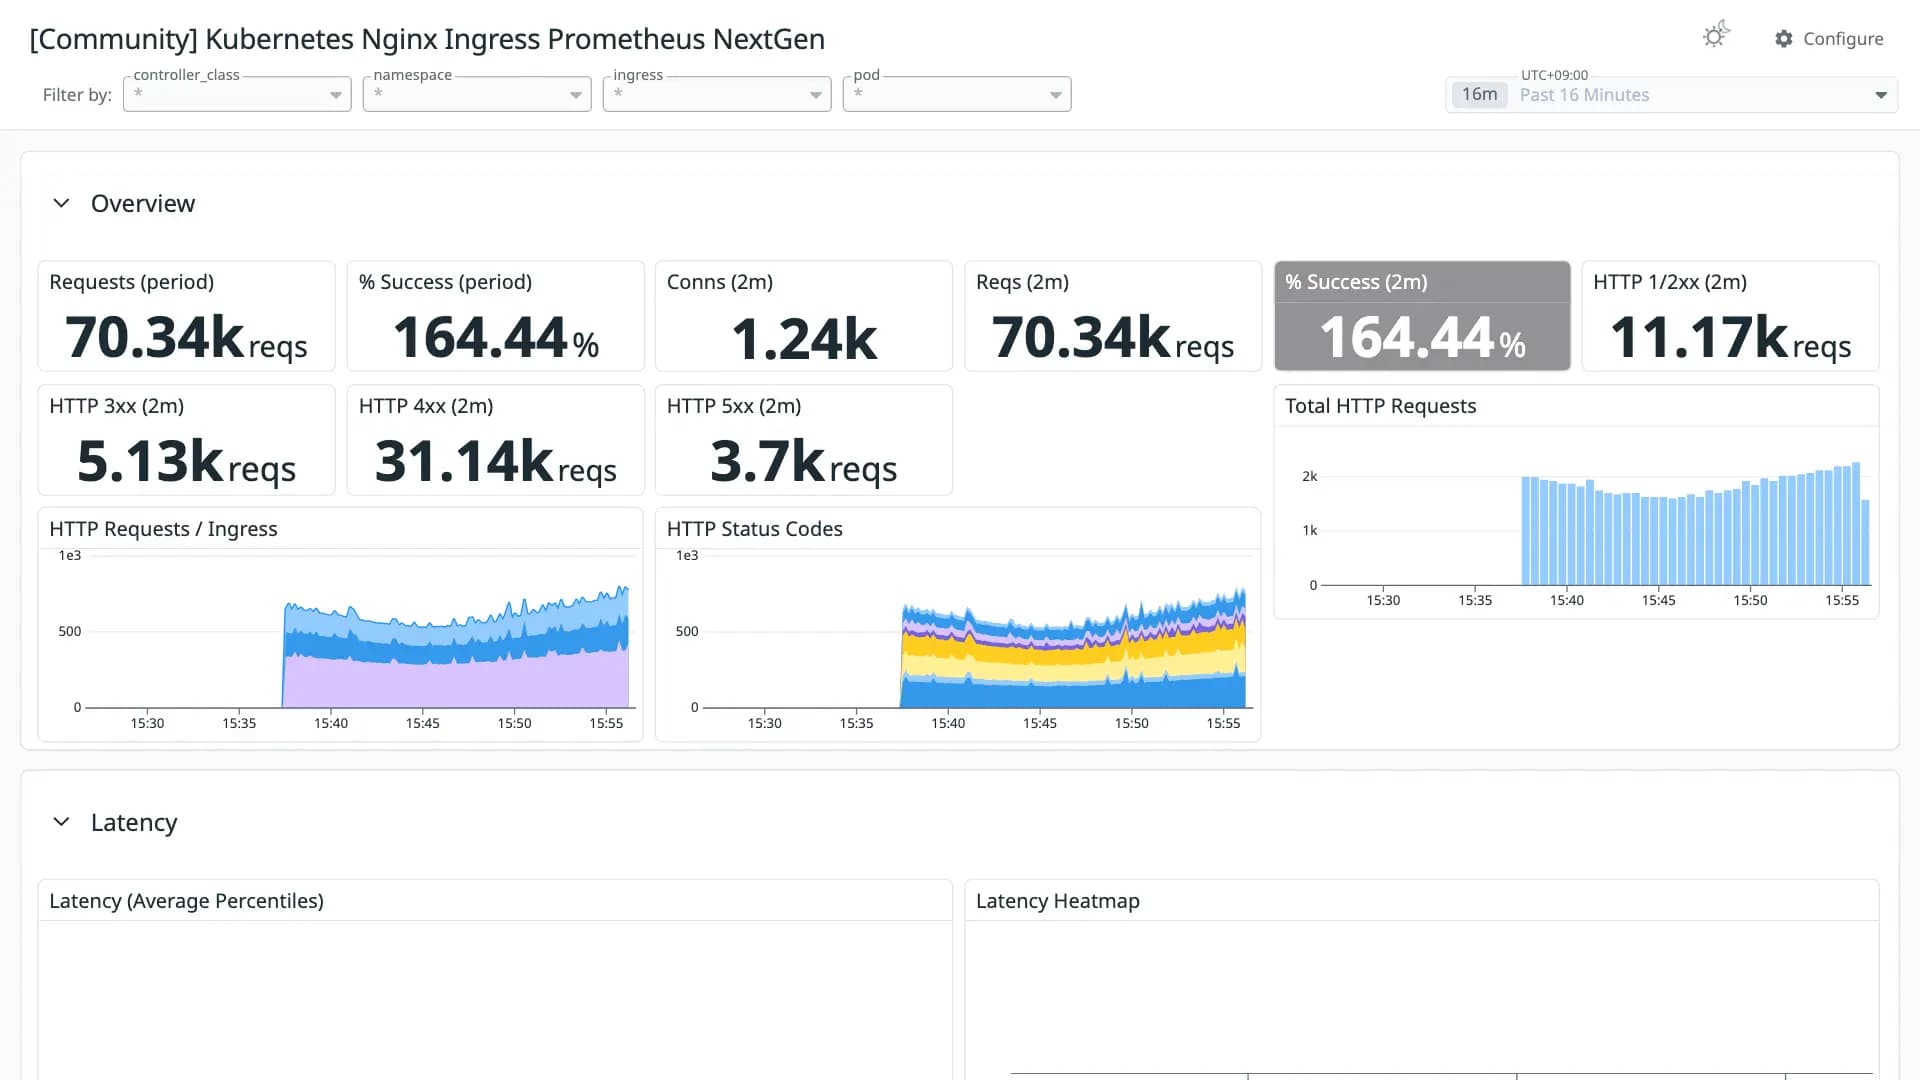The width and height of the screenshot is (1920, 1080).
Task: Open the ingress filter dropdown
Action: point(717,94)
